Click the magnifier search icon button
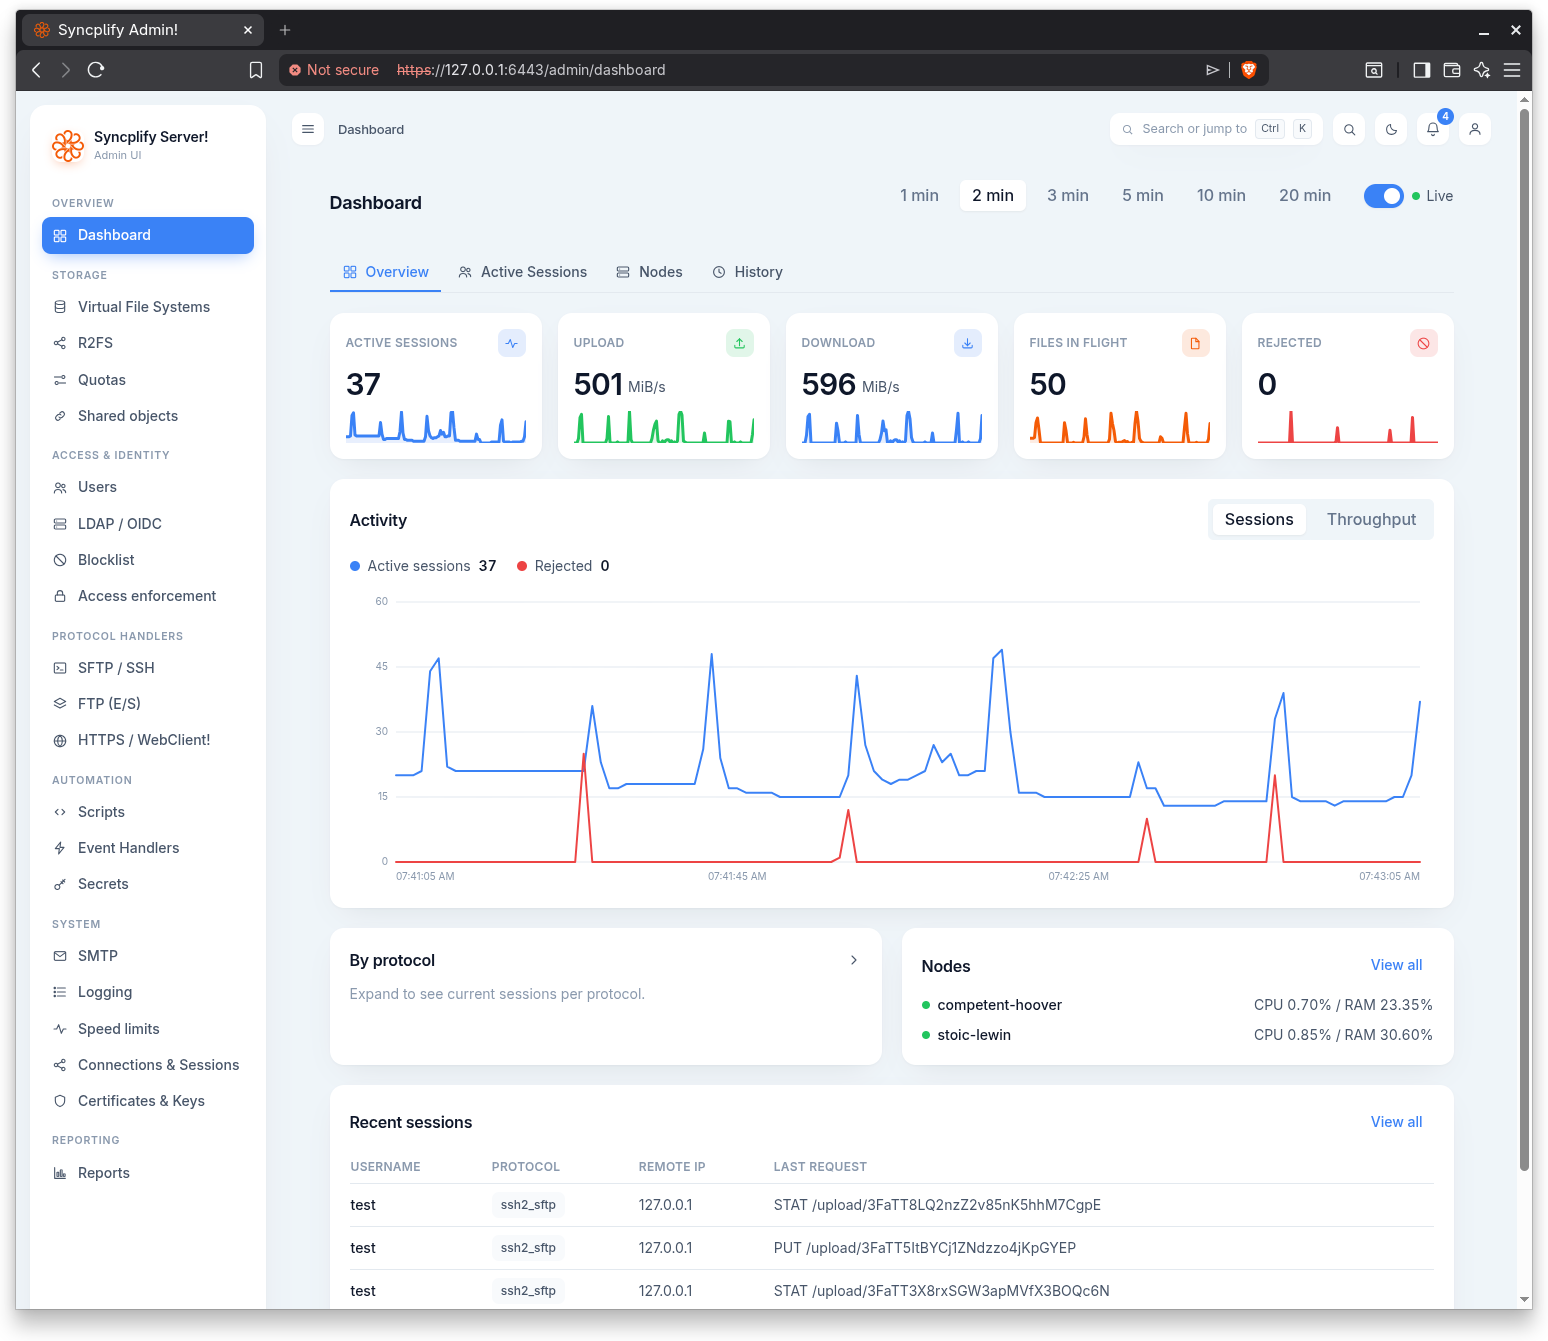Image resolution: width=1548 pixels, height=1341 pixels. pyautogui.click(x=1349, y=129)
